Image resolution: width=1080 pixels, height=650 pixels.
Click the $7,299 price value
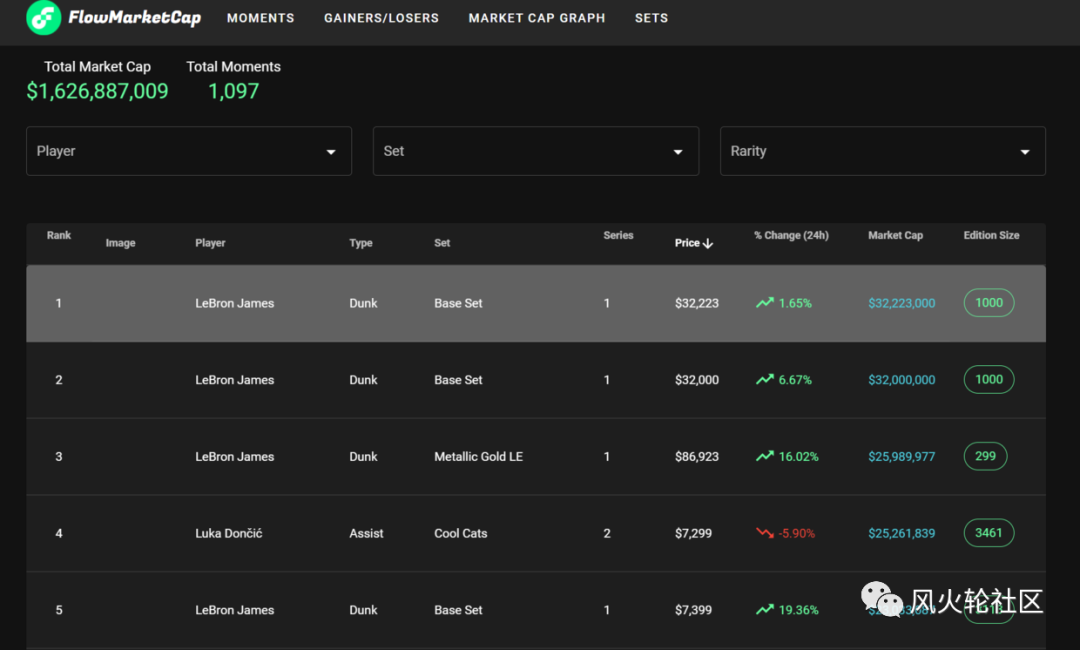click(x=694, y=533)
